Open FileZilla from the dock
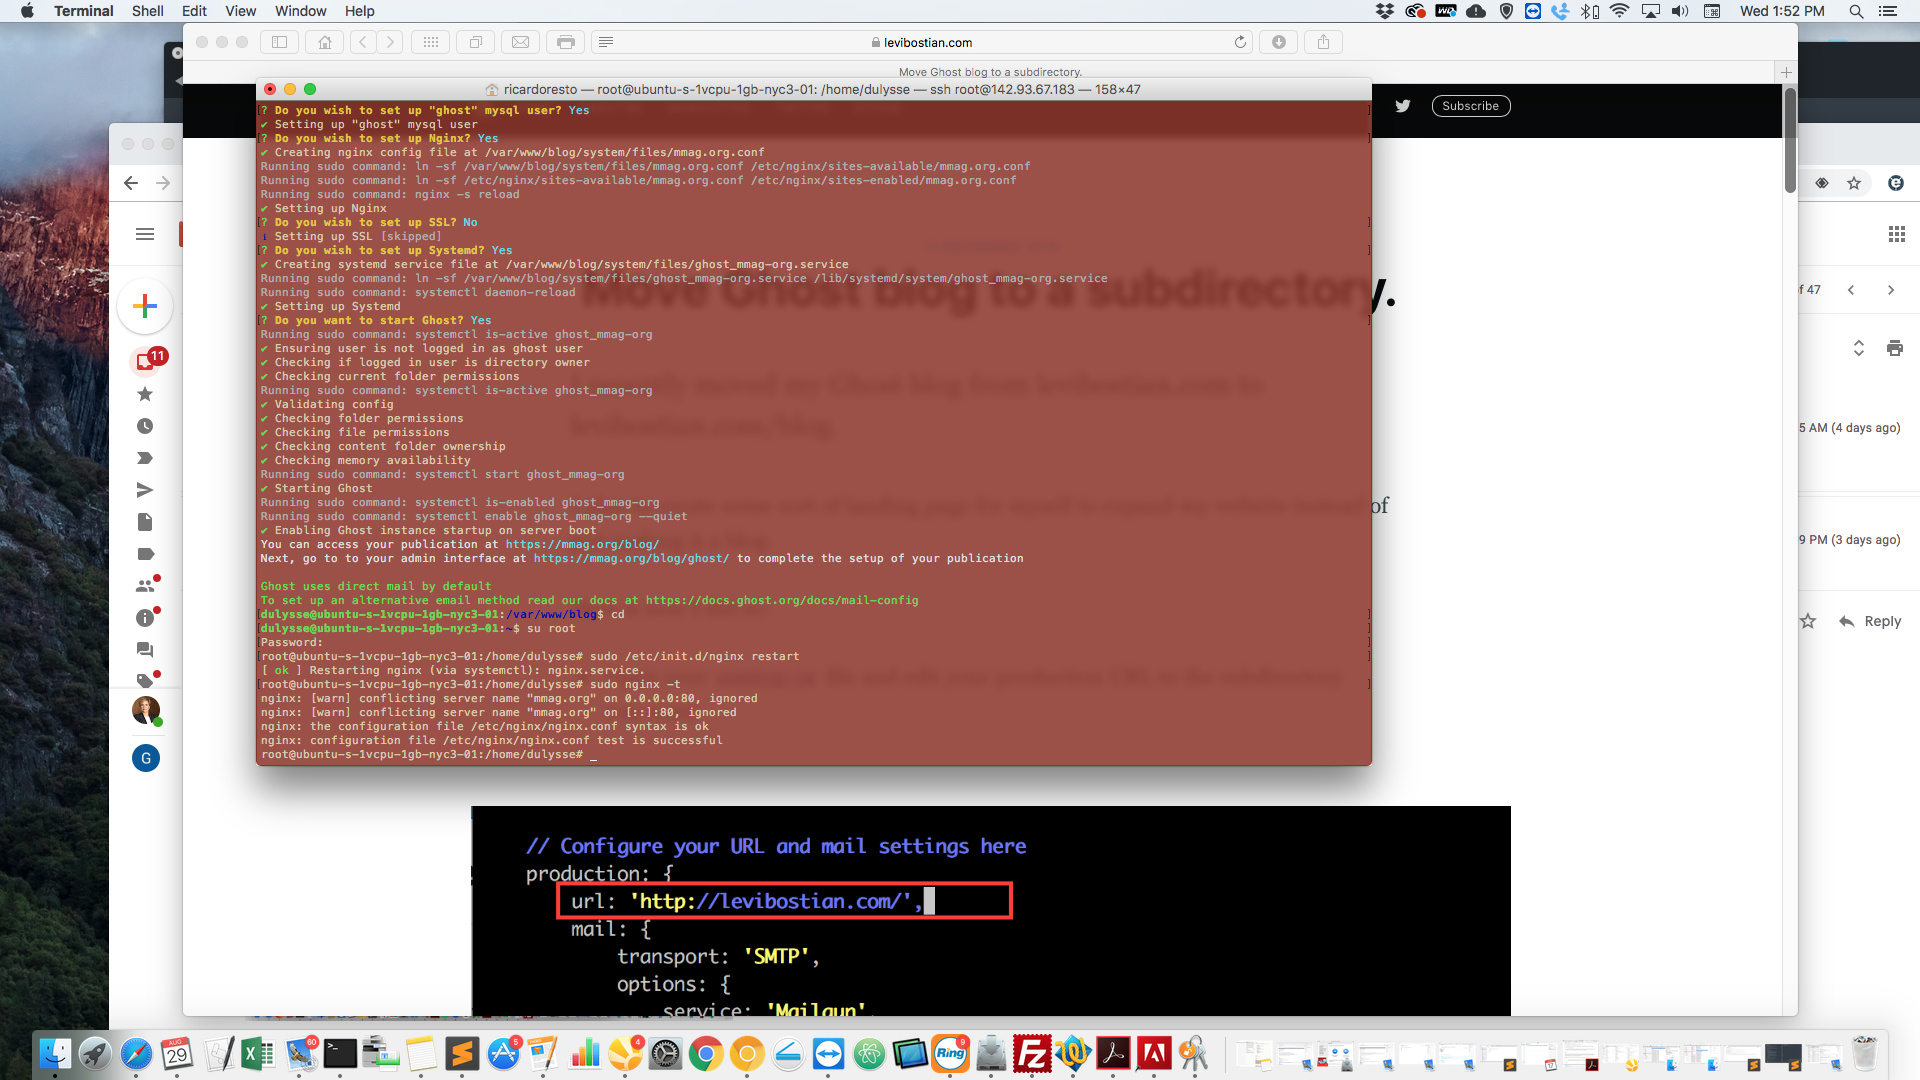This screenshot has height=1080, width=1920. point(1032,1053)
